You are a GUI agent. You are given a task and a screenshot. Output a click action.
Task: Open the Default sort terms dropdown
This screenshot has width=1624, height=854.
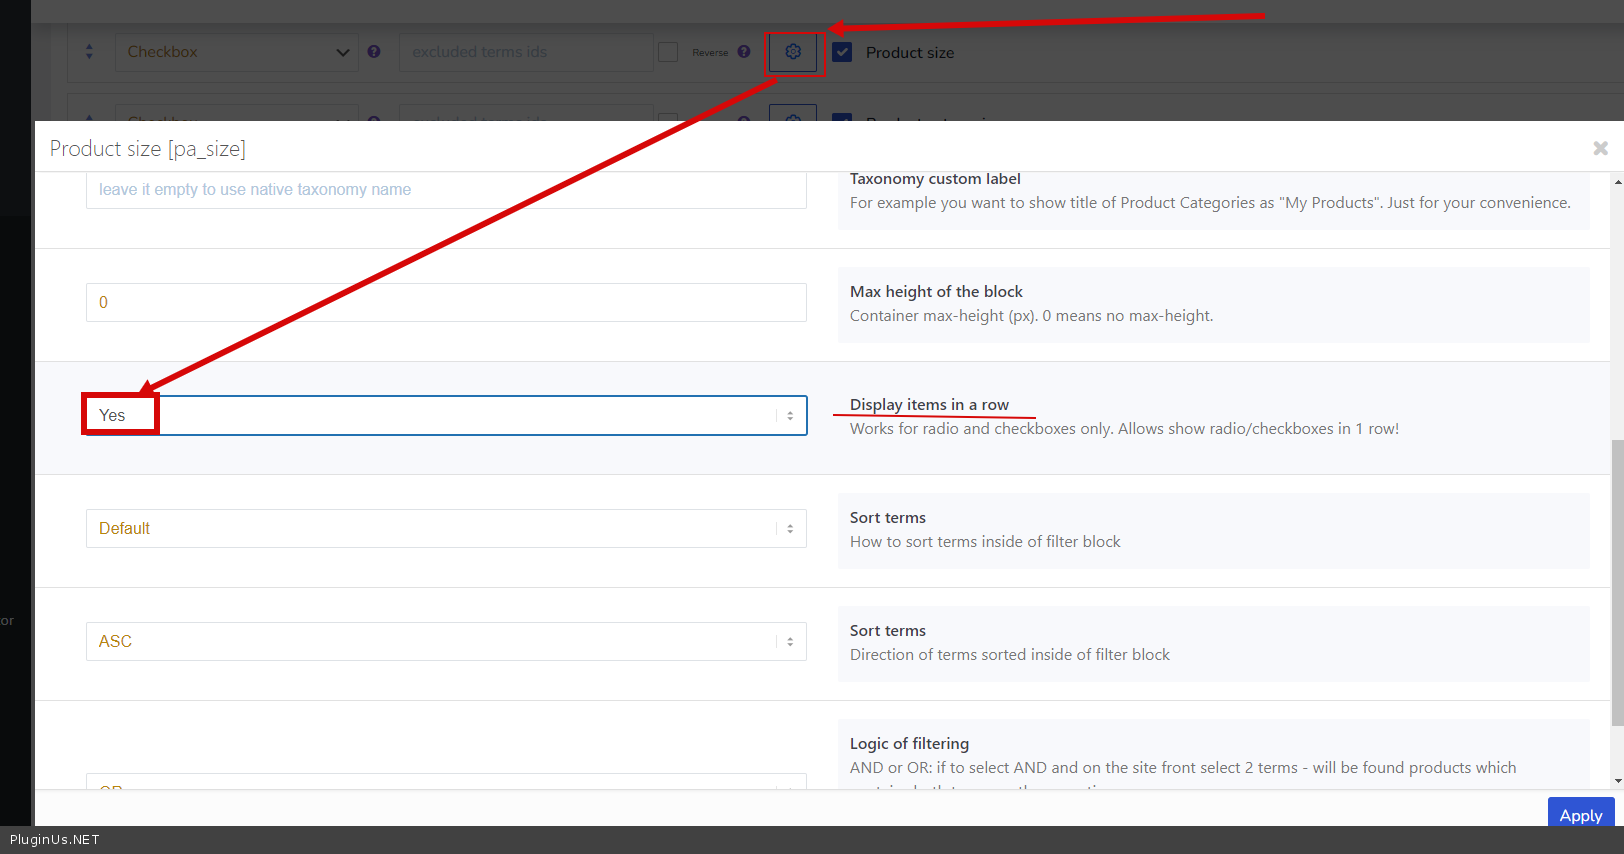point(446,528)
